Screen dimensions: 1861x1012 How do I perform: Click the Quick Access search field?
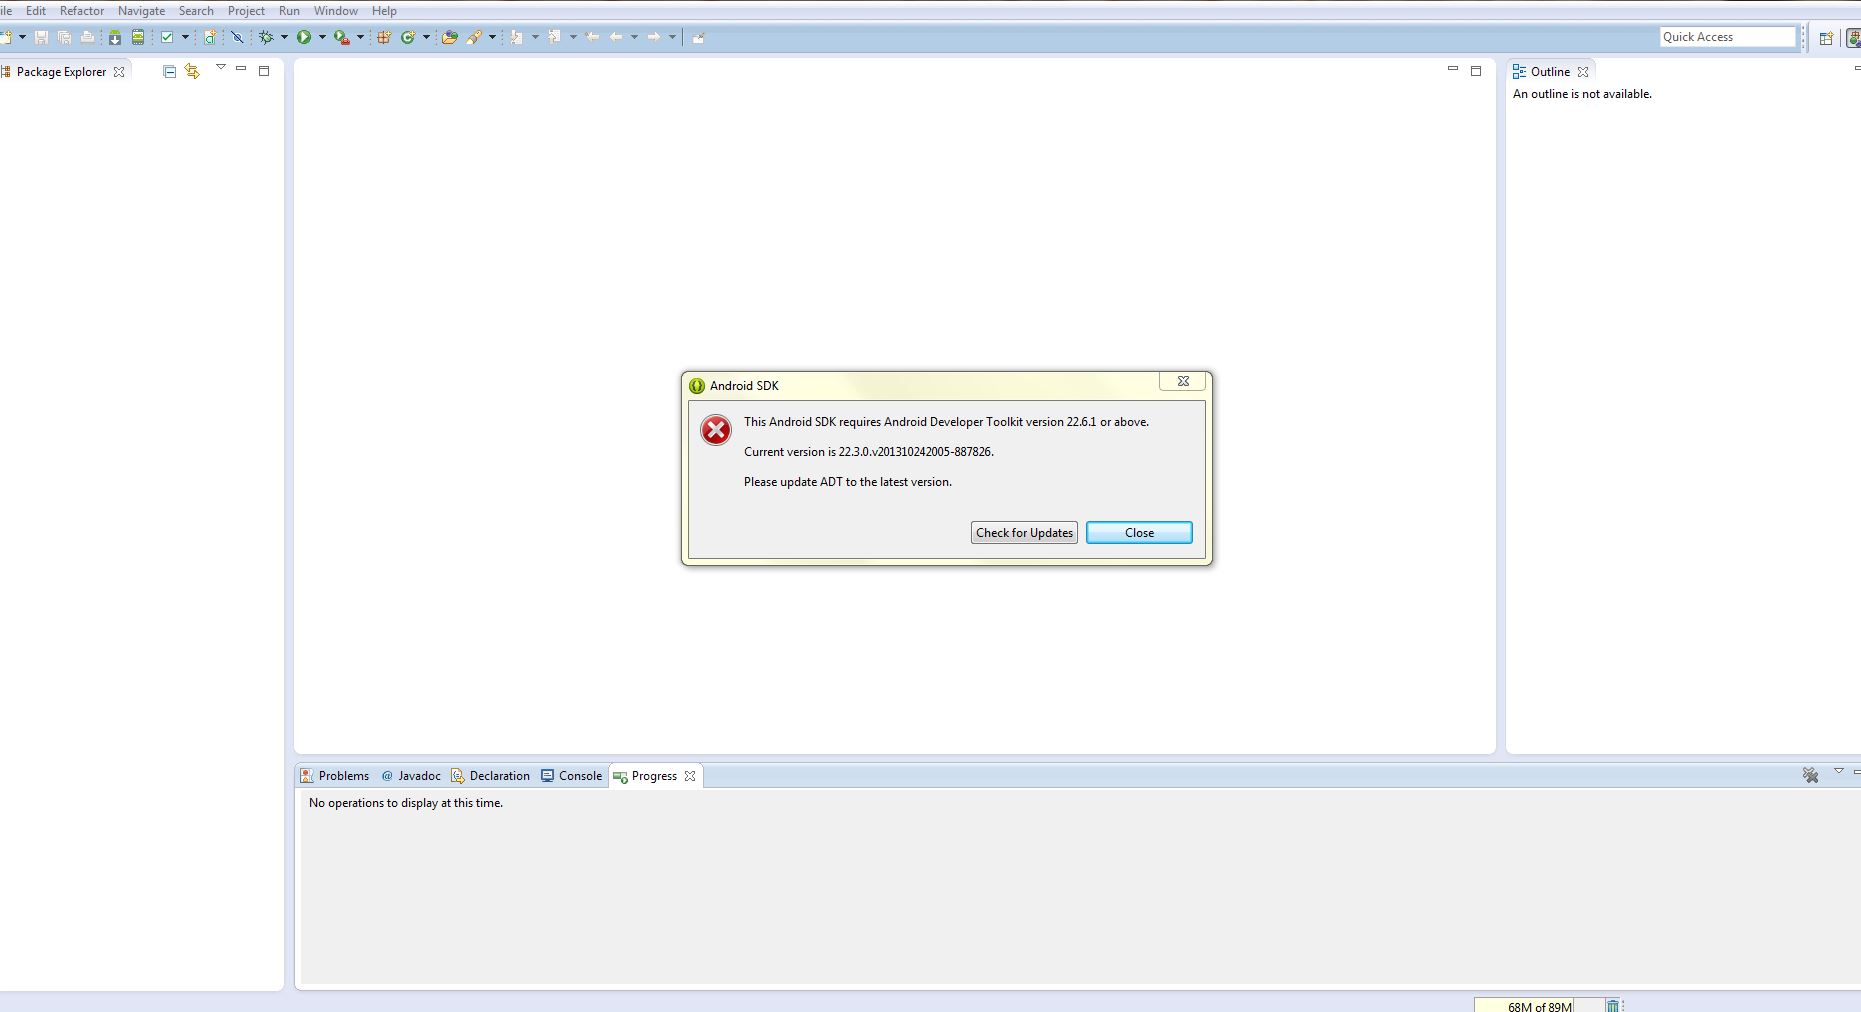tap(1727, 37)
